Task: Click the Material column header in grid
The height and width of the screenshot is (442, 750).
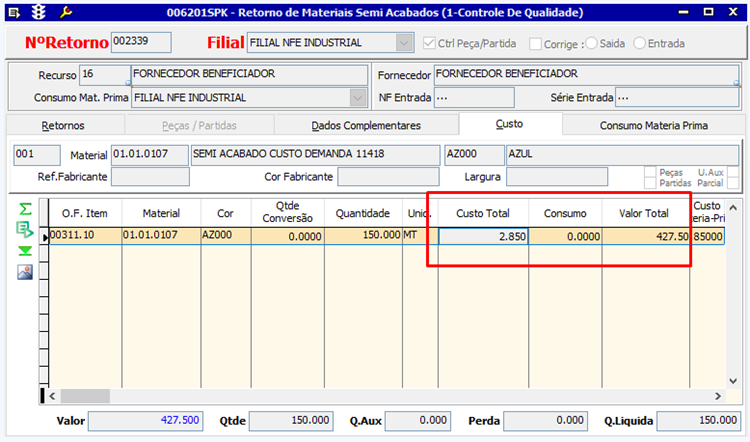Action: click(x=161, y=213)
